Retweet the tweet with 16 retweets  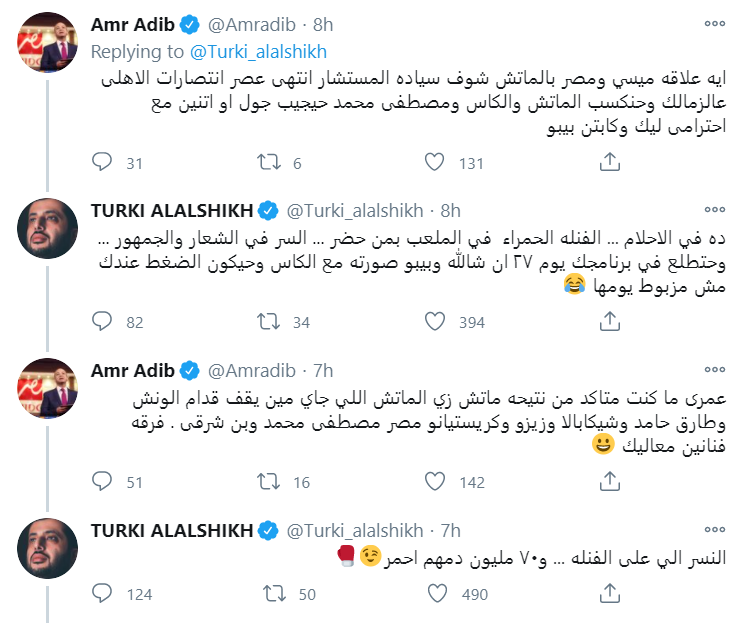269,481
